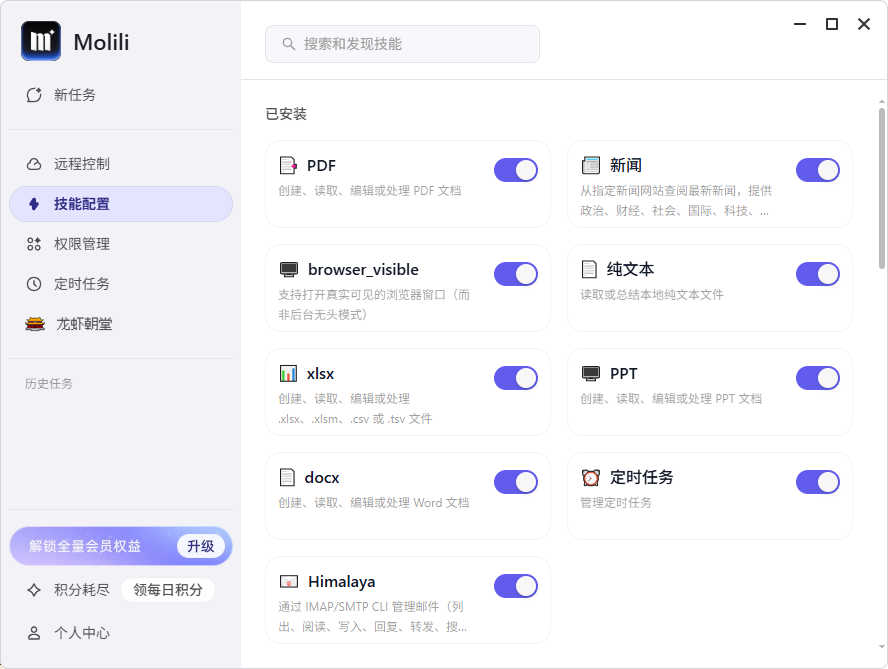Viewport: 888px width, 669px height.
Task: Click the Molili app logo icon
Action: (41, 41)
